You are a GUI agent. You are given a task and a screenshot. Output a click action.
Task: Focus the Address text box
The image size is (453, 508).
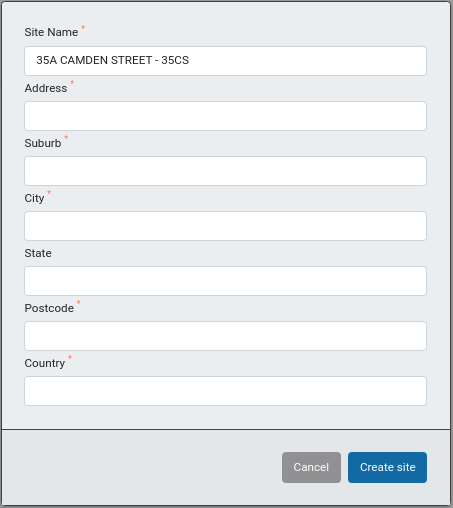[x=225, y=116]
